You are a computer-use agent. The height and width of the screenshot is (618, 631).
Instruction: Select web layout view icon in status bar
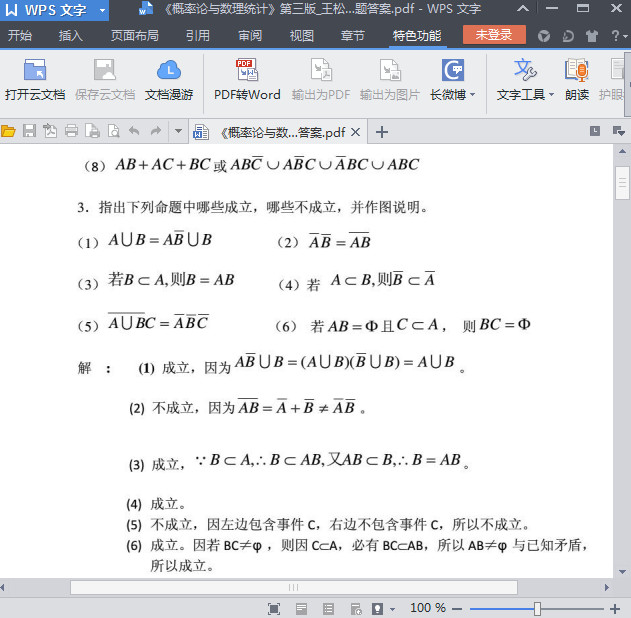tap(356, 609)
